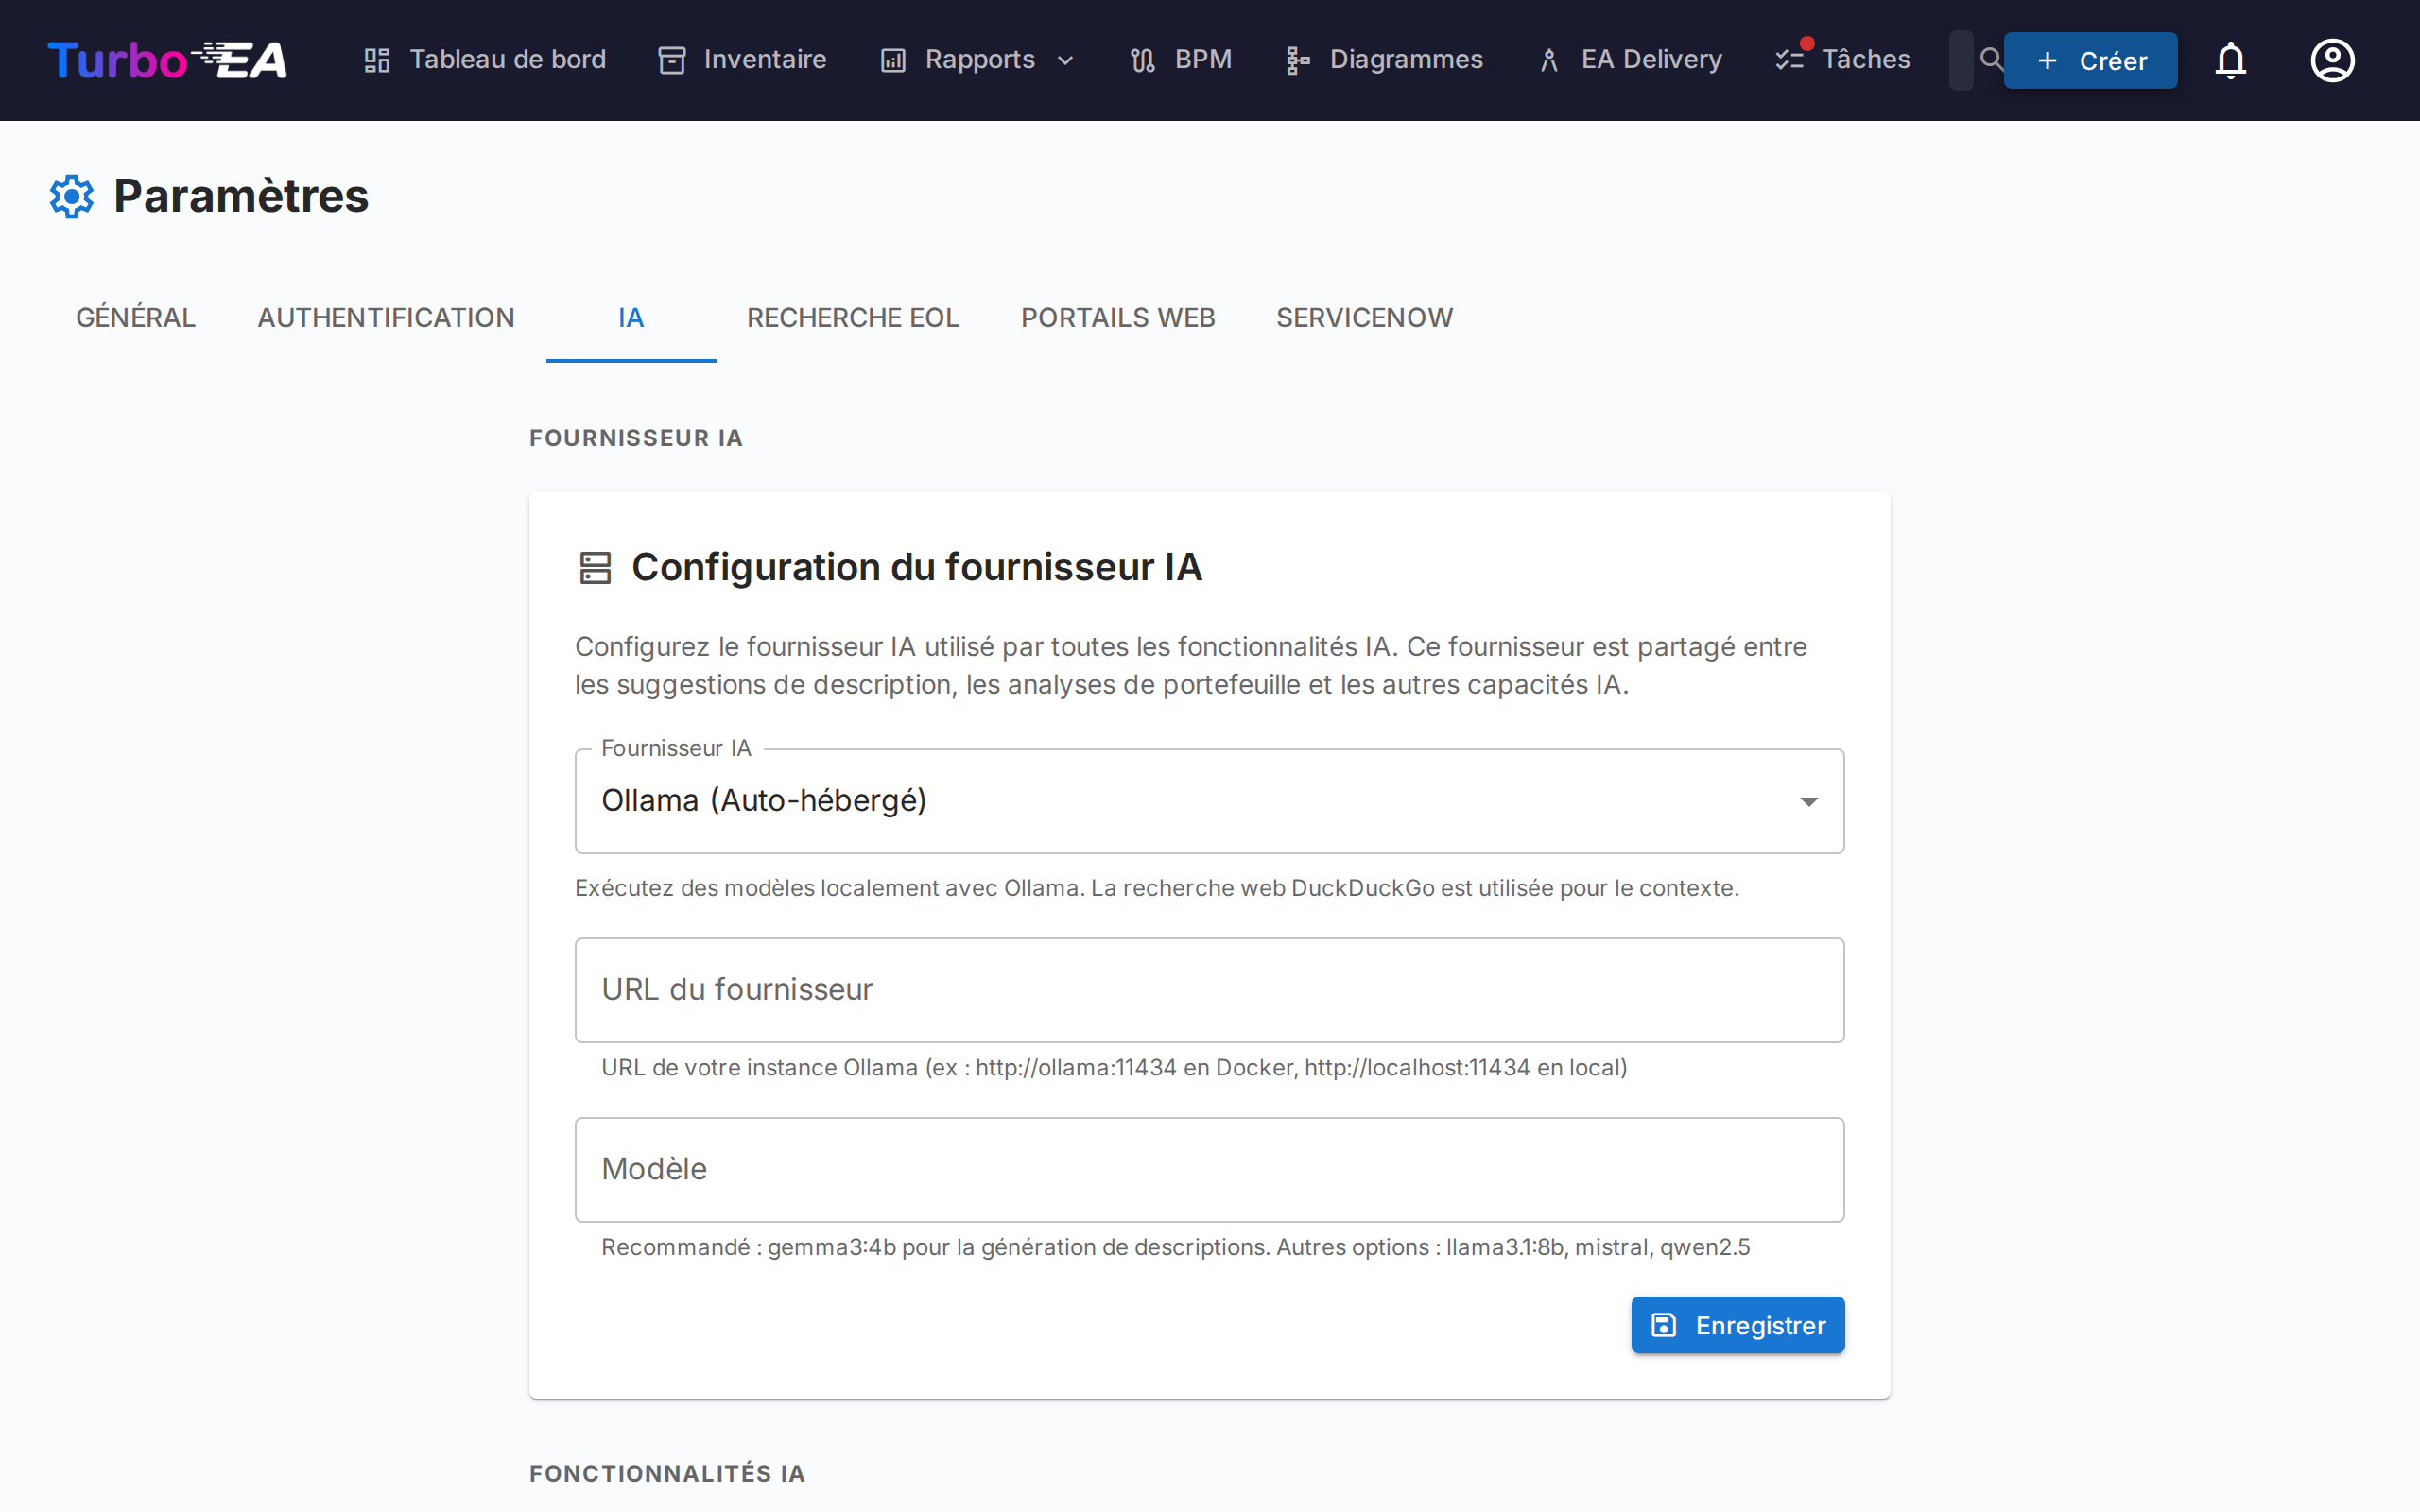Click the Paramètres gear icon
This screenshot has width=2420, height=1512.
point(71,196)
